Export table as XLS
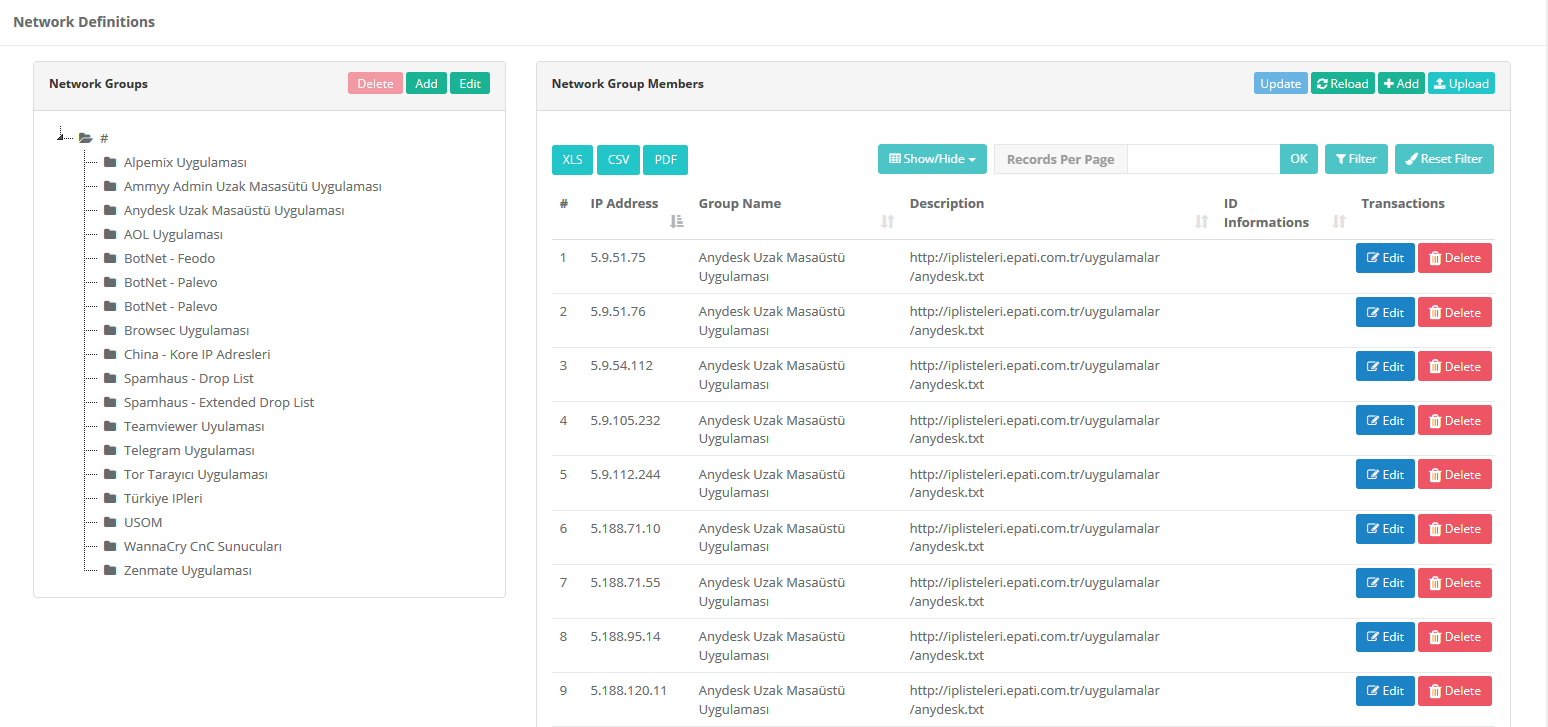1548x727 pixels. click(572, 160)
